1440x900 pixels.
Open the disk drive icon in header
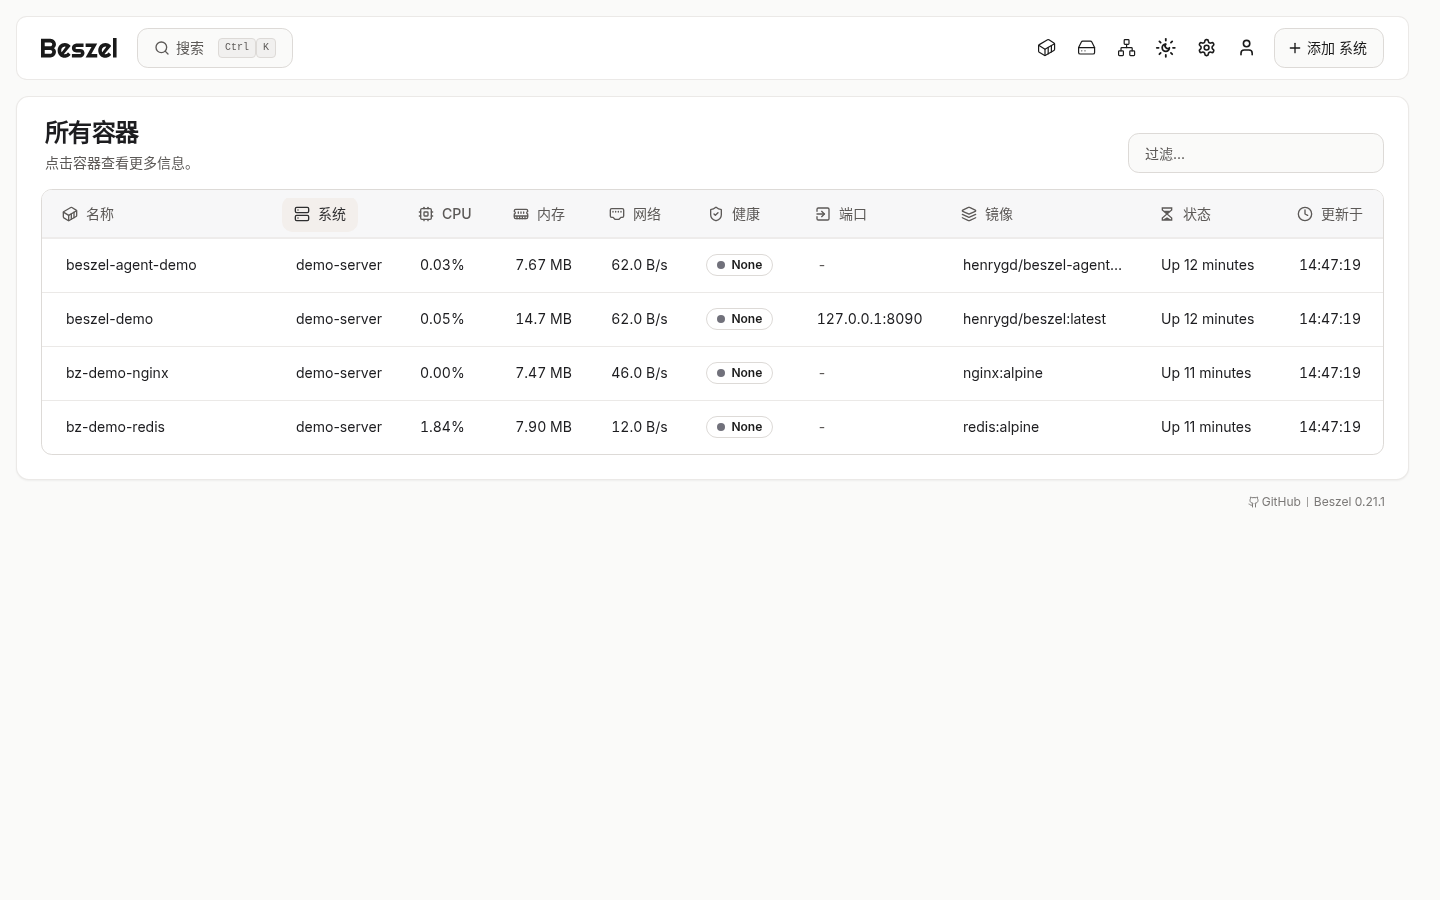coord(1086,48)
